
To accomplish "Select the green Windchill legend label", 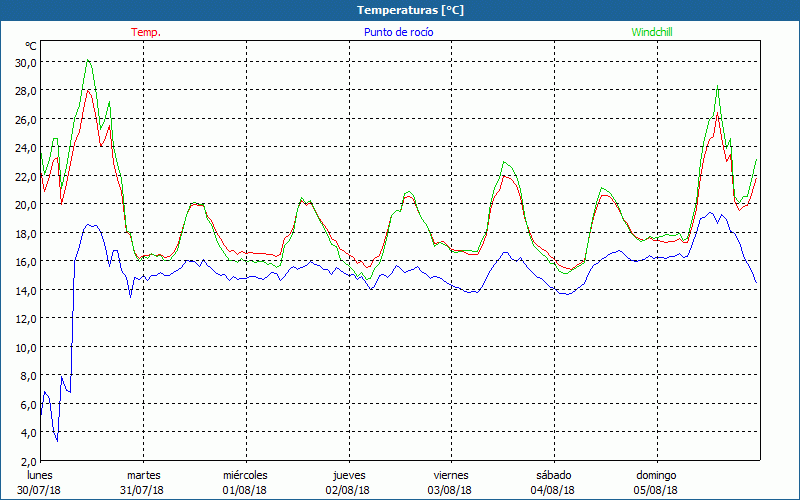I will click(653, 32).
